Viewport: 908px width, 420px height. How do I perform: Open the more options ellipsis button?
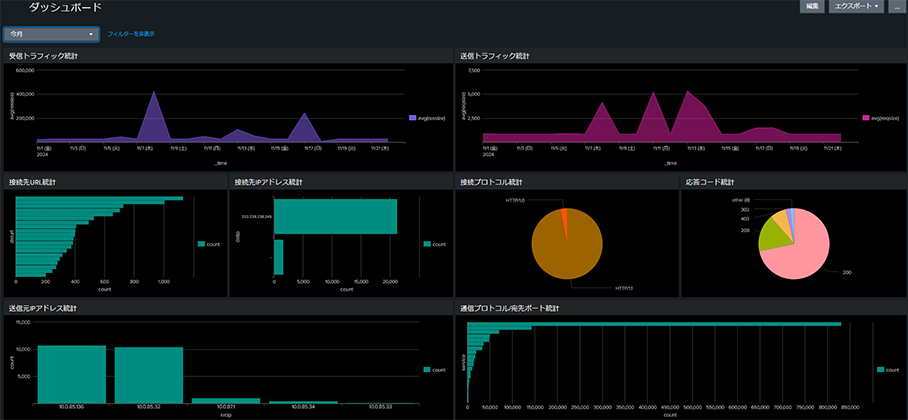click(896, 7)
